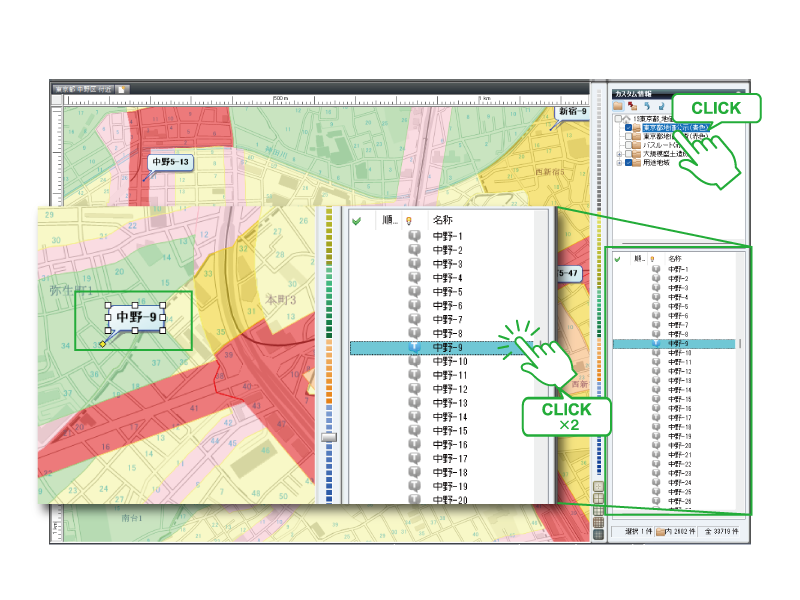
Task: Click the red-arrow folder icon in カスタム情報 toolbar
Action: coord(633,106)
